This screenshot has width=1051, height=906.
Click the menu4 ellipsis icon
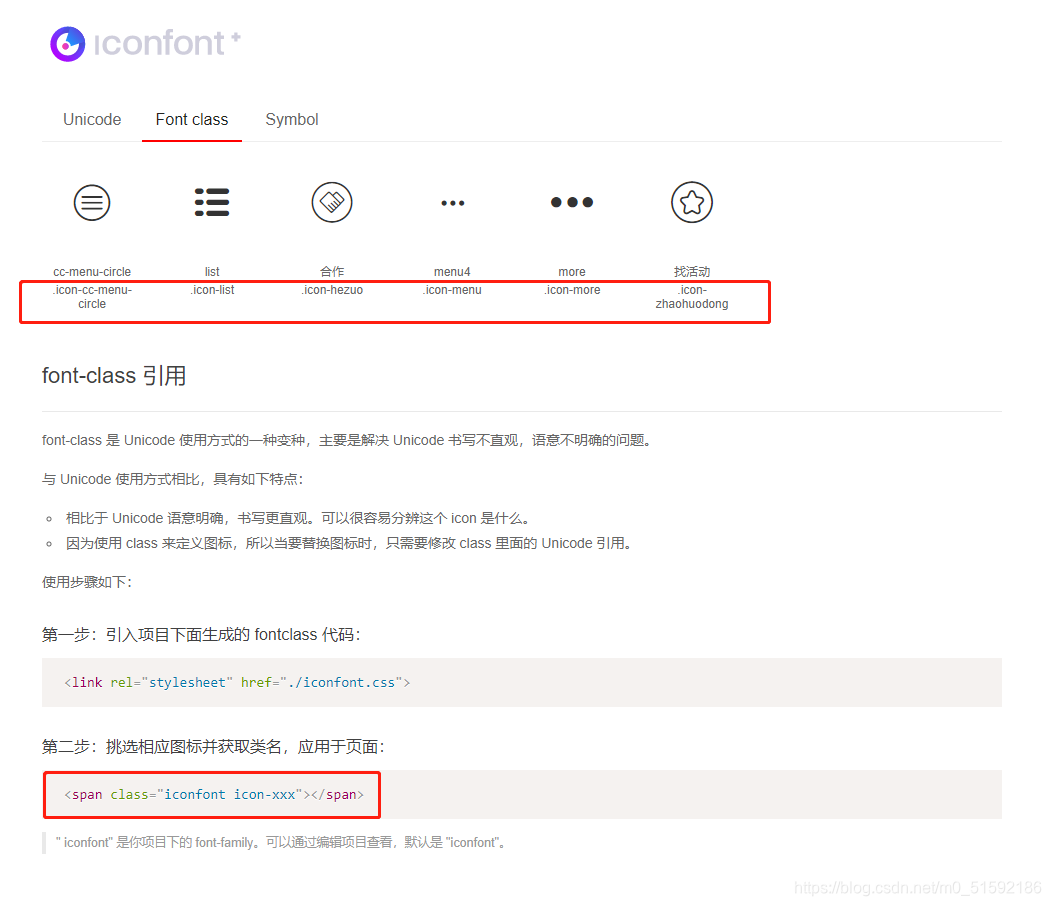coord(452,202)
